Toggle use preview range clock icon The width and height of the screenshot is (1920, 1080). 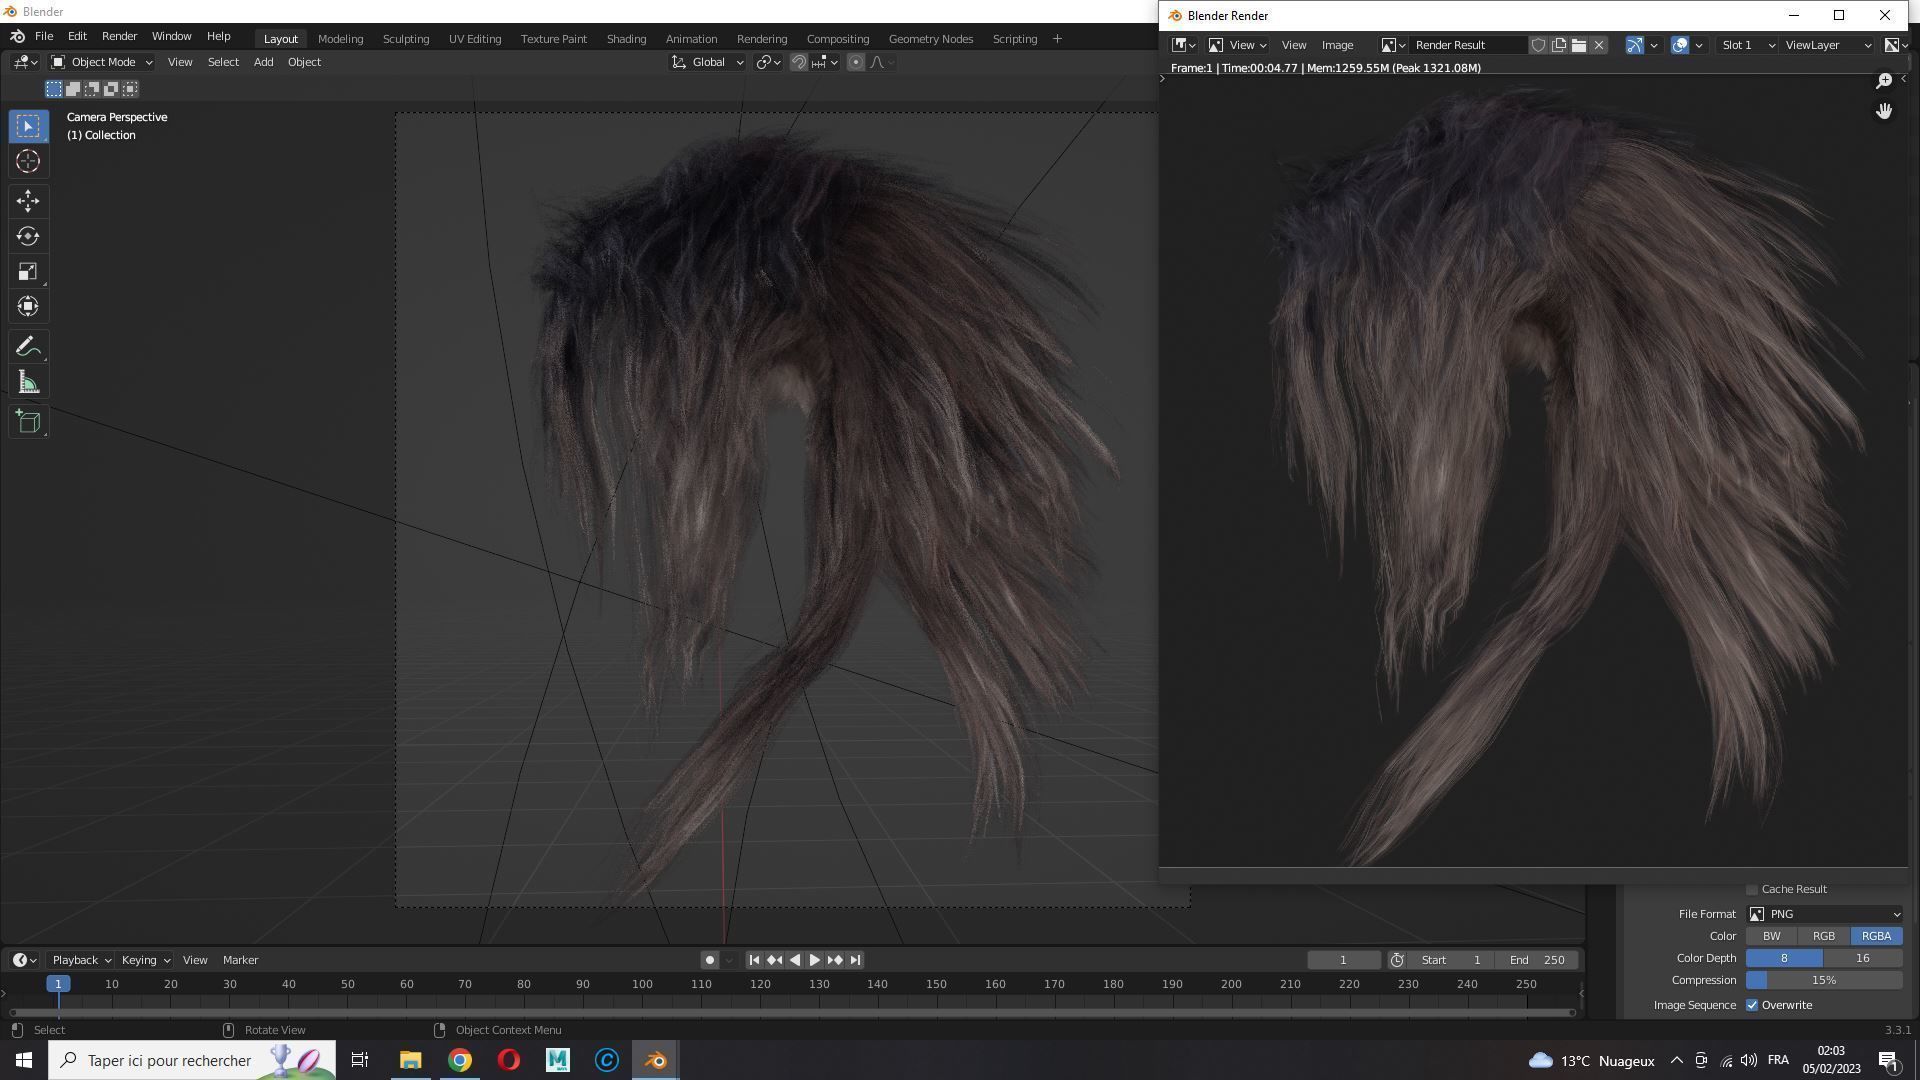1397,960
